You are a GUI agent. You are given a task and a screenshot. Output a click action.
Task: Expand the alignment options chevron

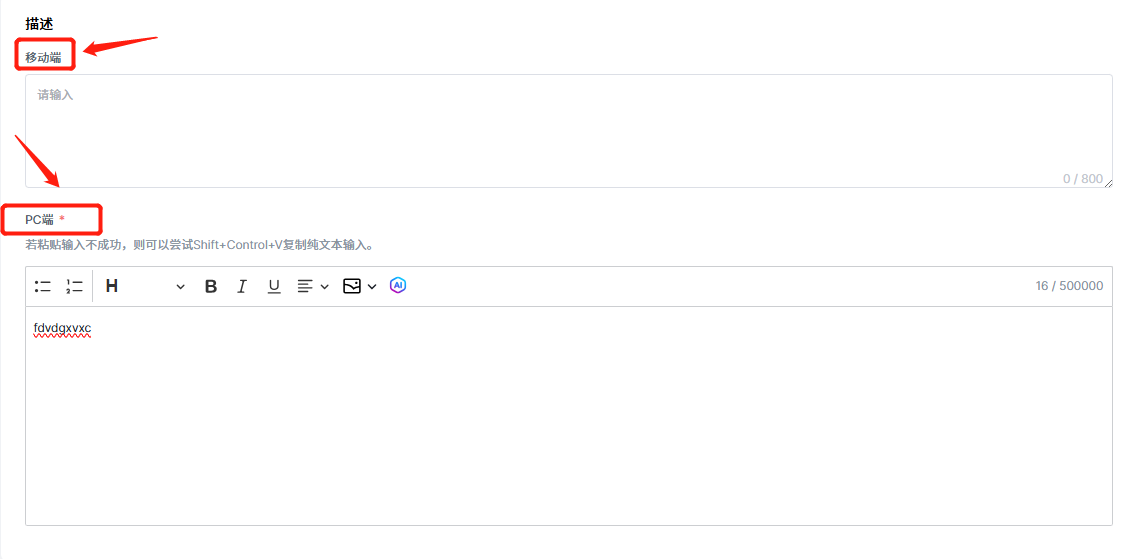pos(325,287)
